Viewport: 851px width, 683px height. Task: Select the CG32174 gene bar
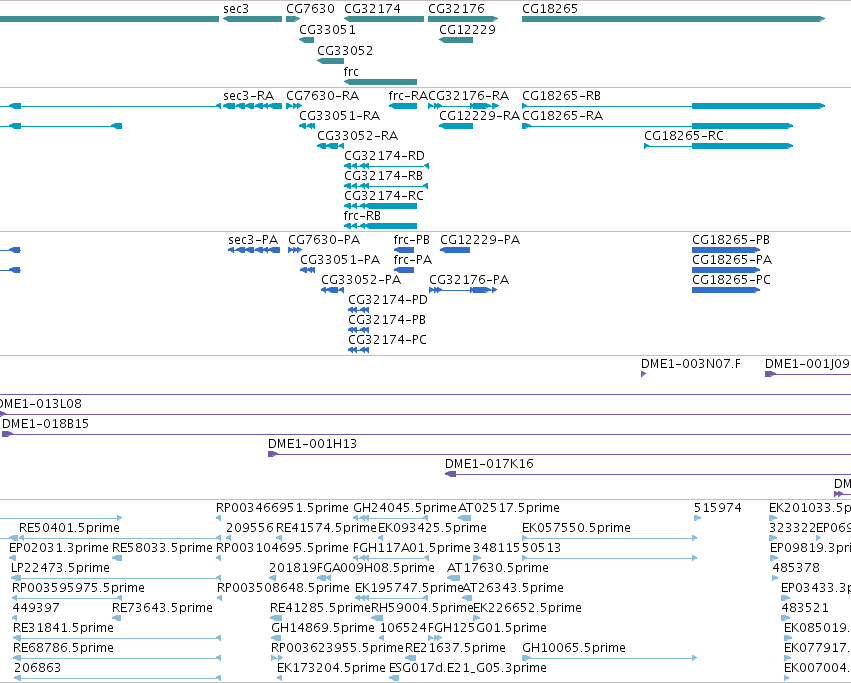384,19
